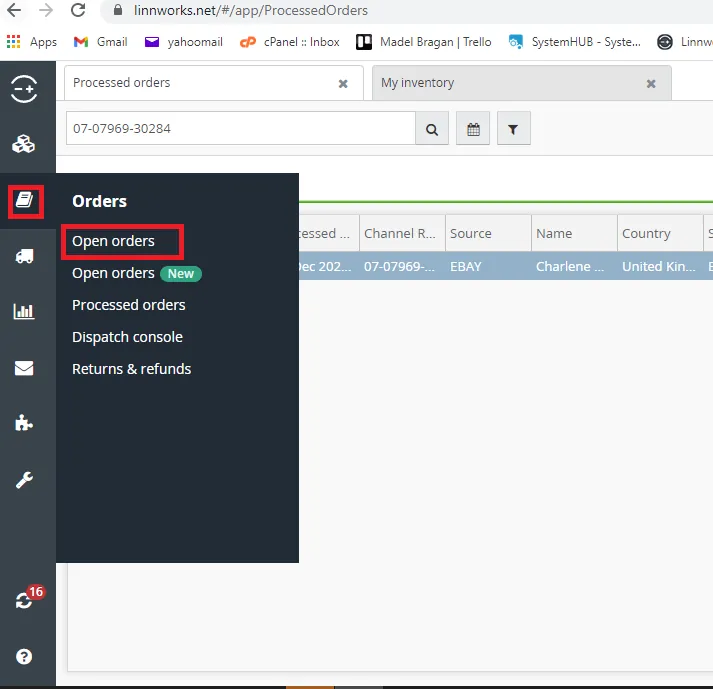This screenshot has height=689, width=713.
Task: Open the Inventory boxes sidebar icon
Action: click(24, 144)
